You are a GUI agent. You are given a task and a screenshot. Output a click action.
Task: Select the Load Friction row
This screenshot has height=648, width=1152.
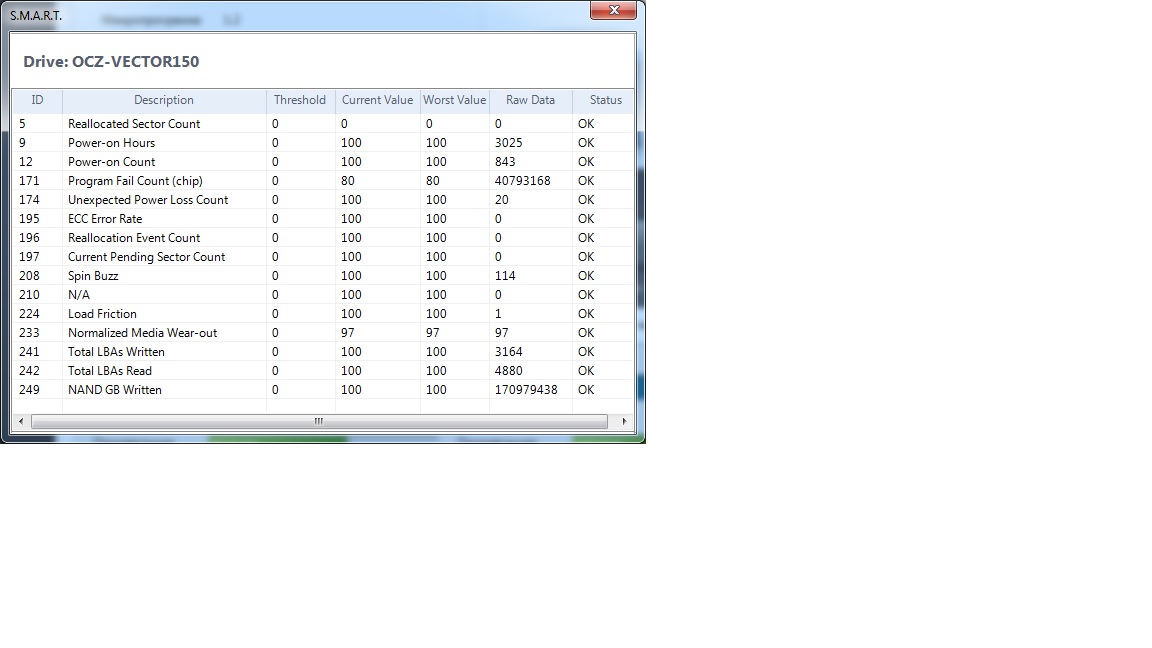click(323, 314)
